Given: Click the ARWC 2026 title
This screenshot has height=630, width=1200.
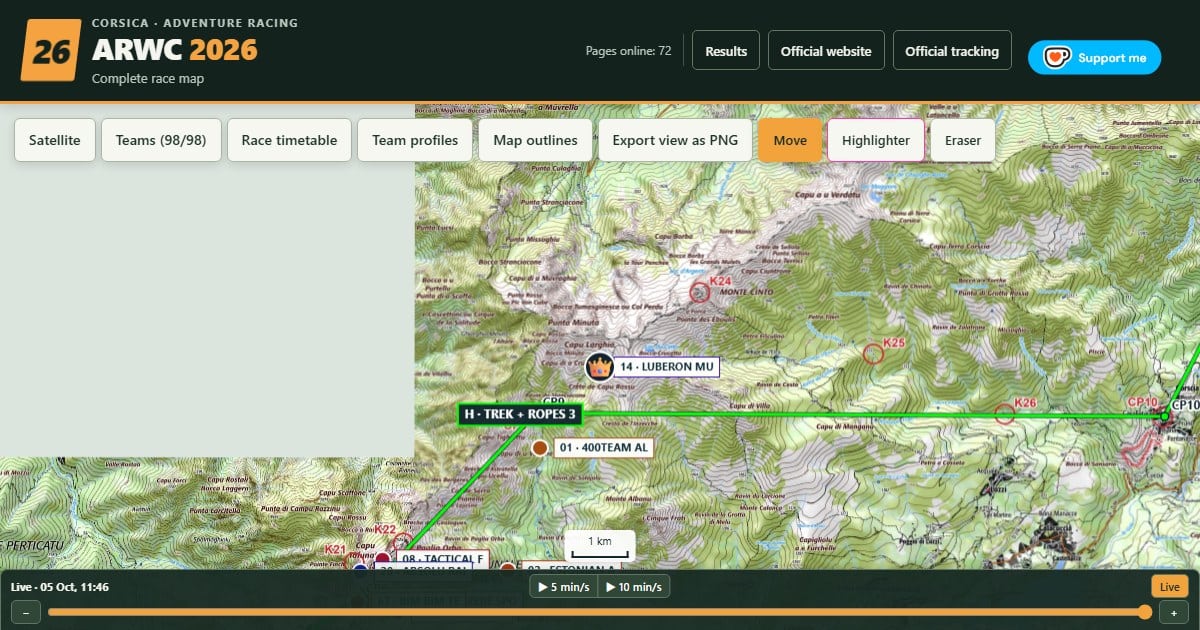Looking at the screenshot, I should pyautogui.click(x=175, y=50).
